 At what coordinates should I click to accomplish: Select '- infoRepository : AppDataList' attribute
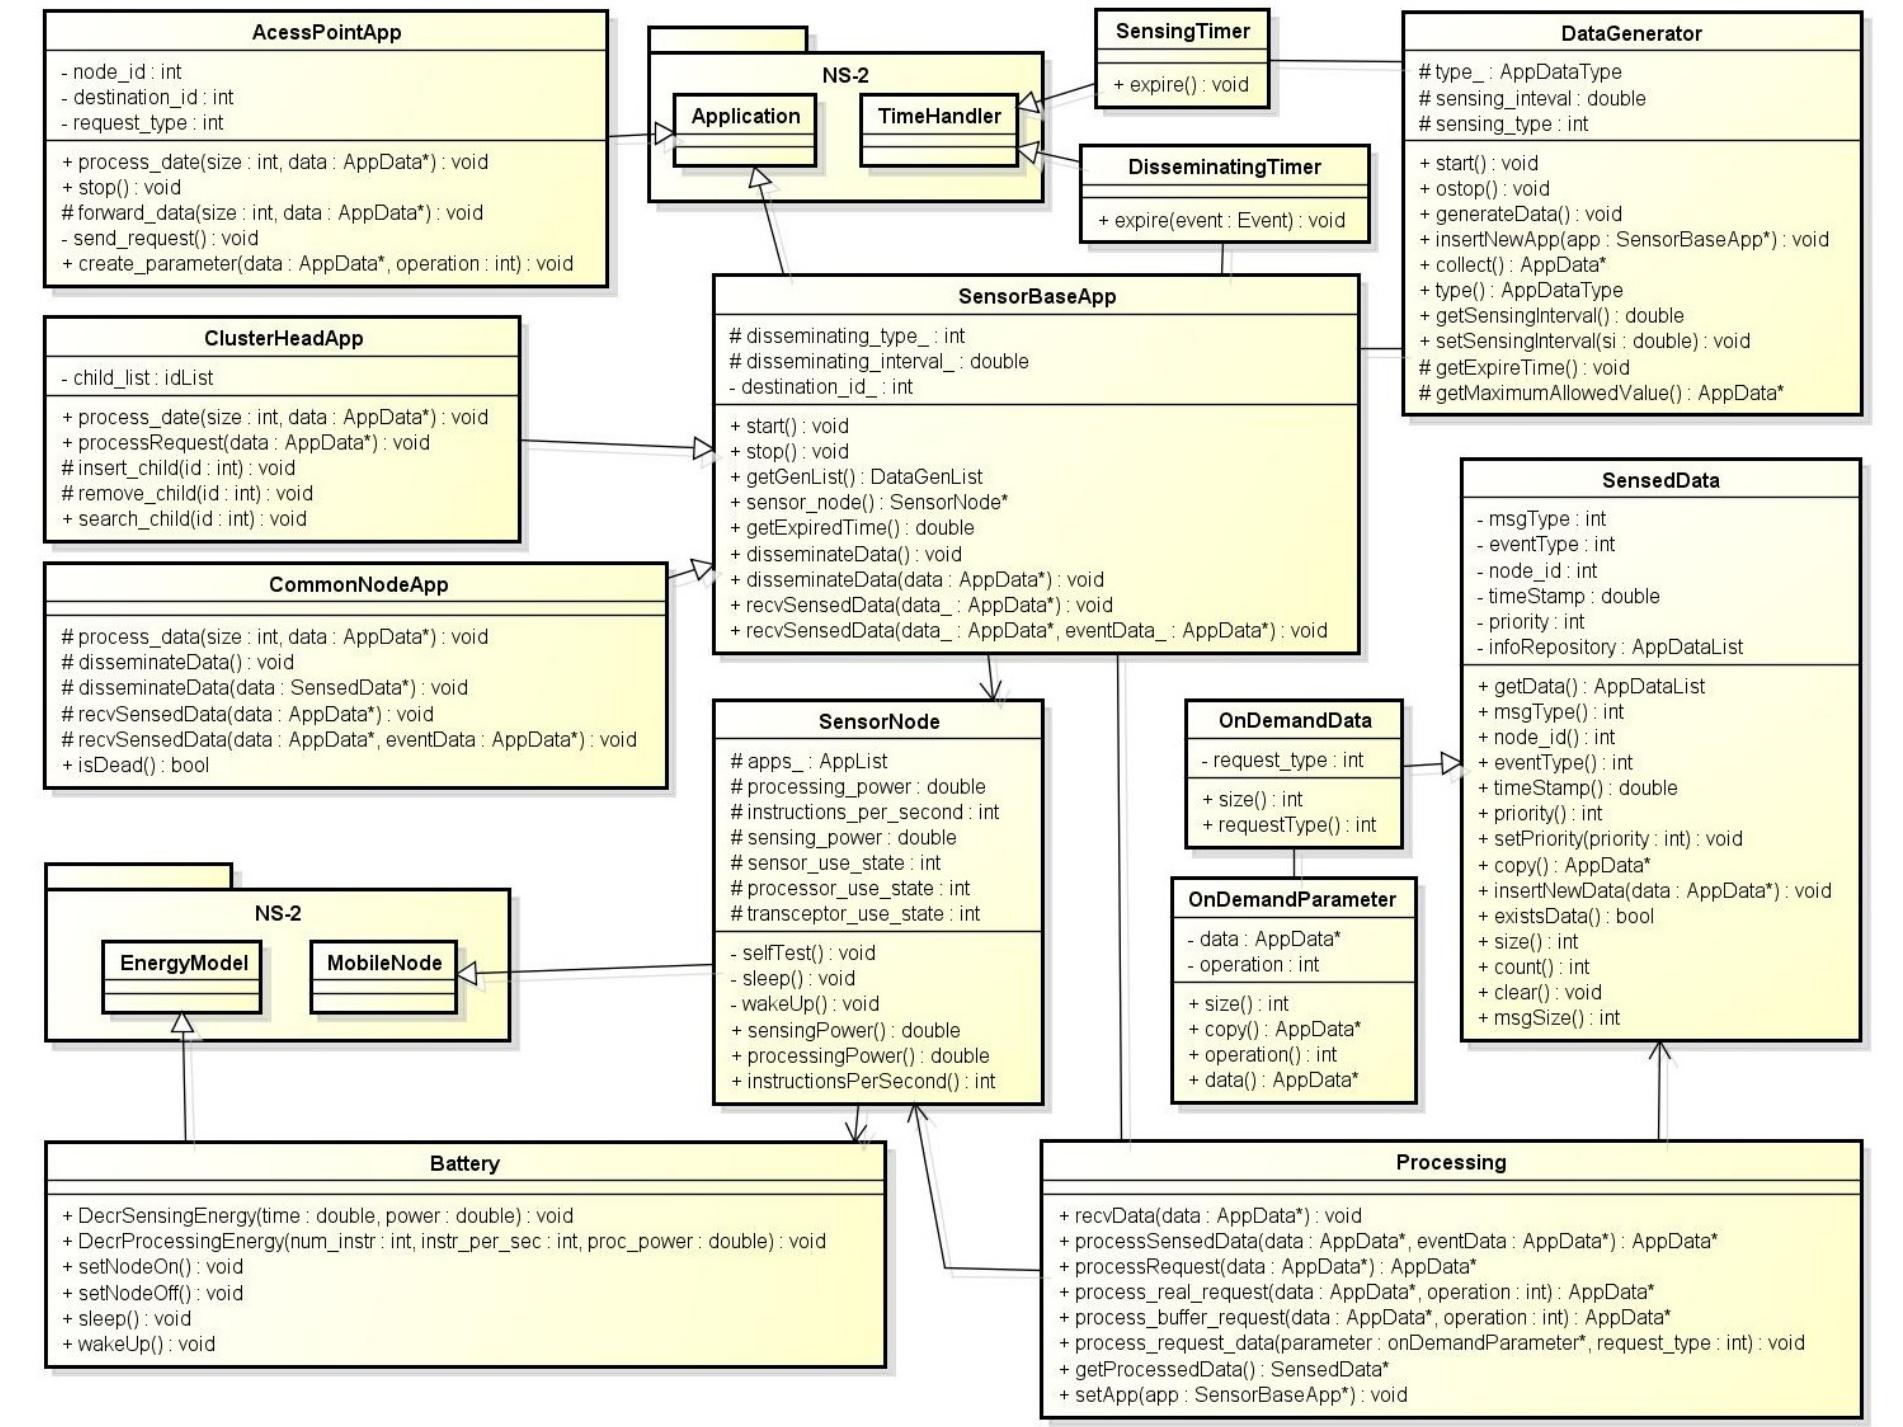pyautogui.click(x=1610, y=647)
